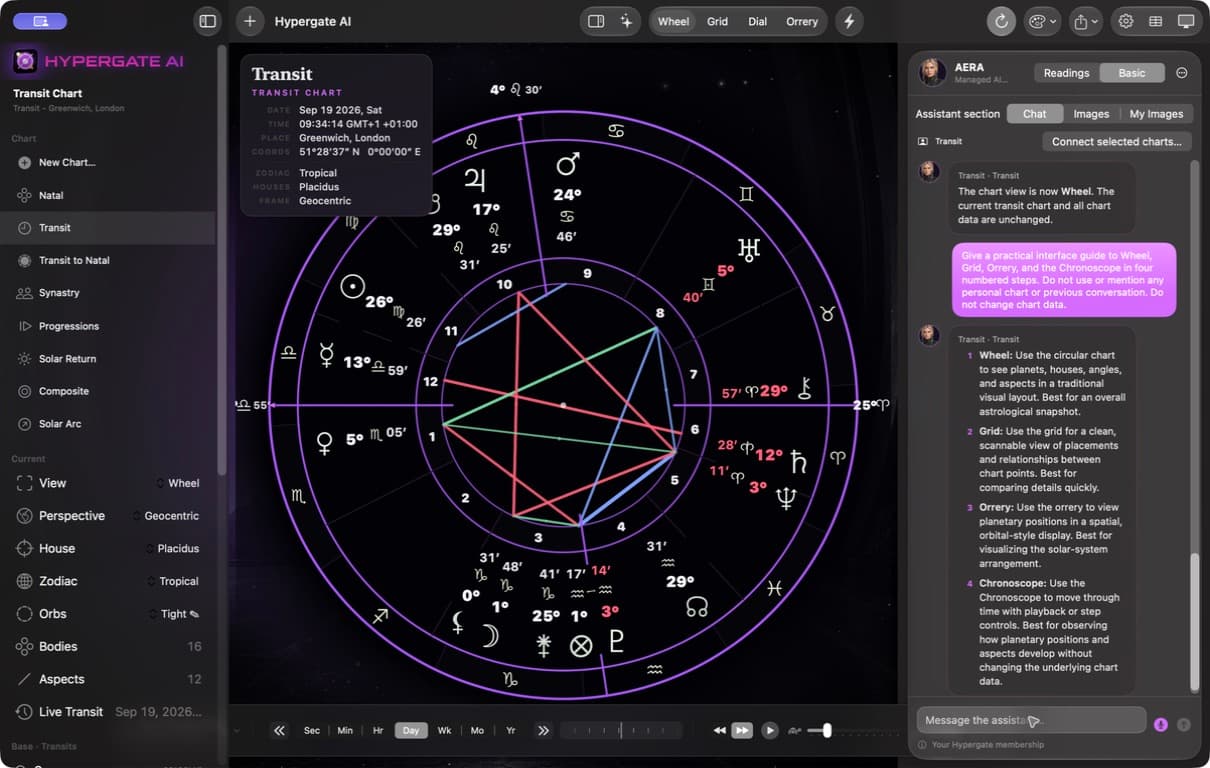
Task: Set time step to Min
Action: click(x=345, y=731)
